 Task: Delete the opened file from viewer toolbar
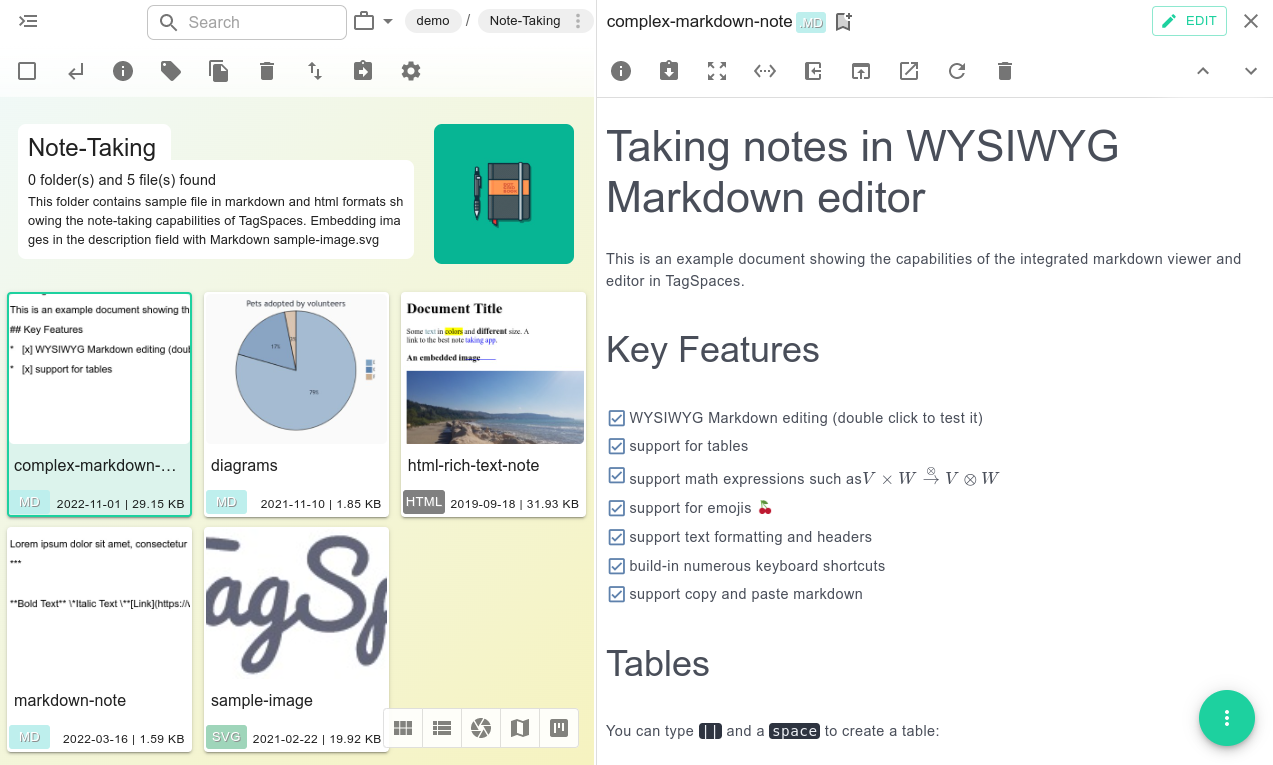[x=1005, y=71]
